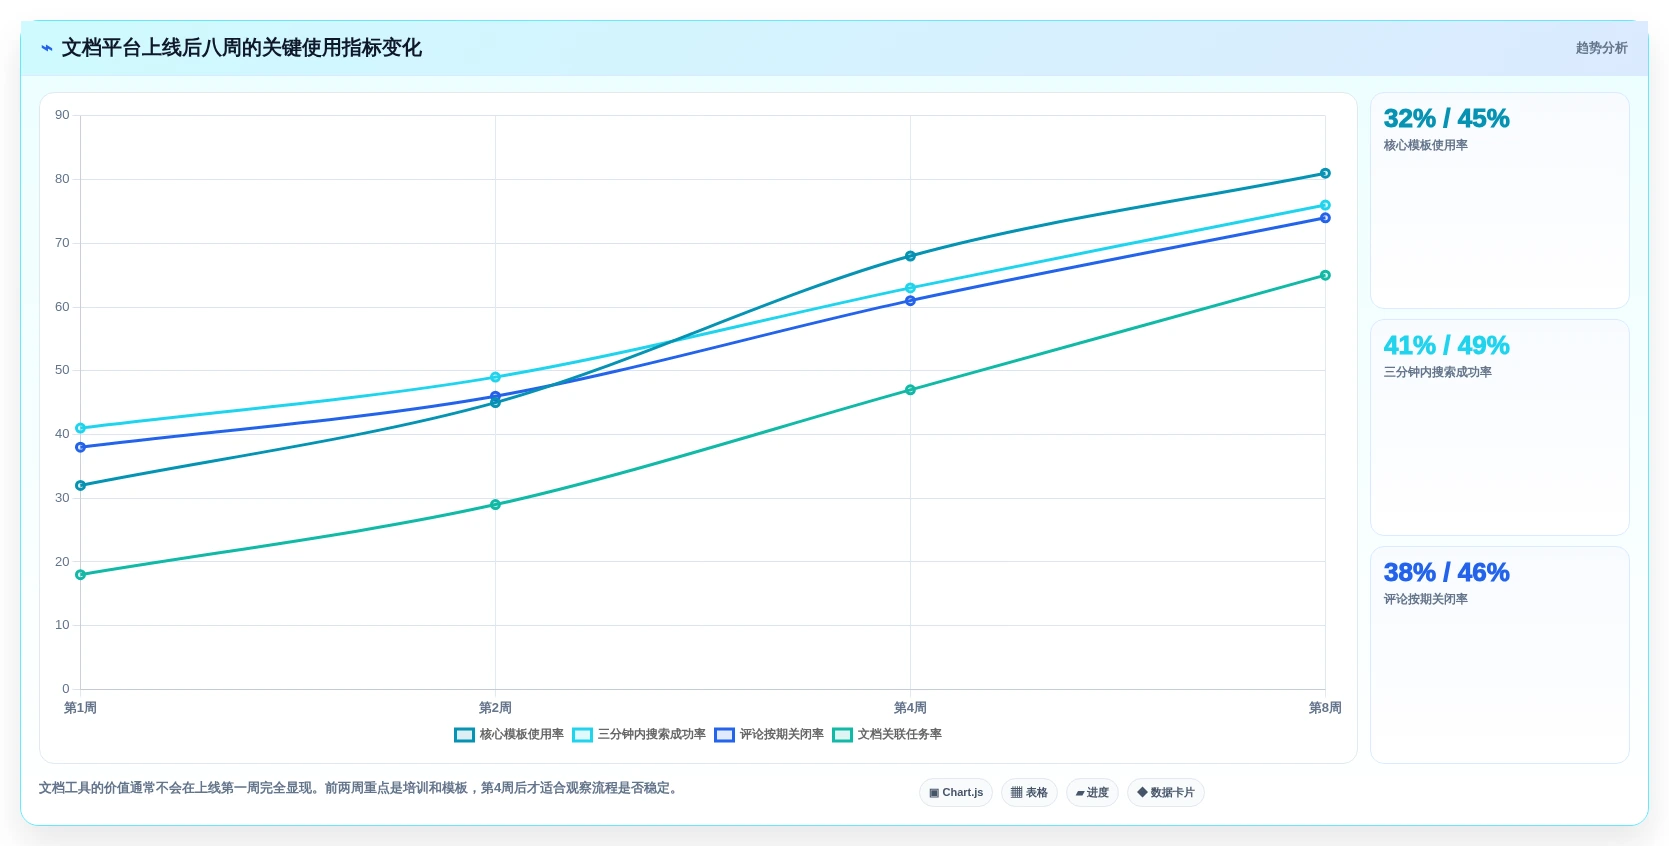The width and height of the screenshot is (1669, 846).
Task: Click the 三分钟内搜索成功率 card caption
Action: click(x=1437, y=372)
